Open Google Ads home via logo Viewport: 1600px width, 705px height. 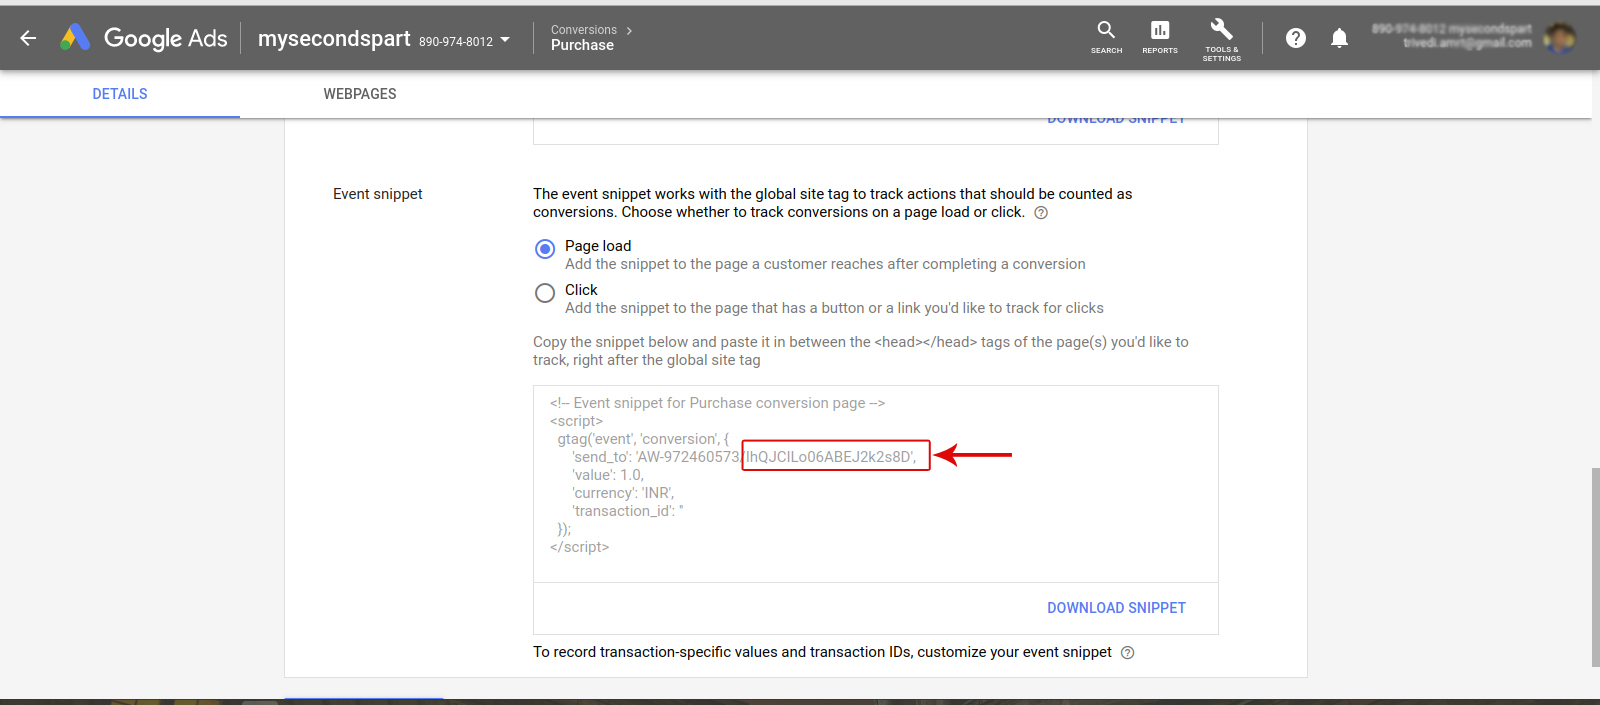click(x=75, y=38)
